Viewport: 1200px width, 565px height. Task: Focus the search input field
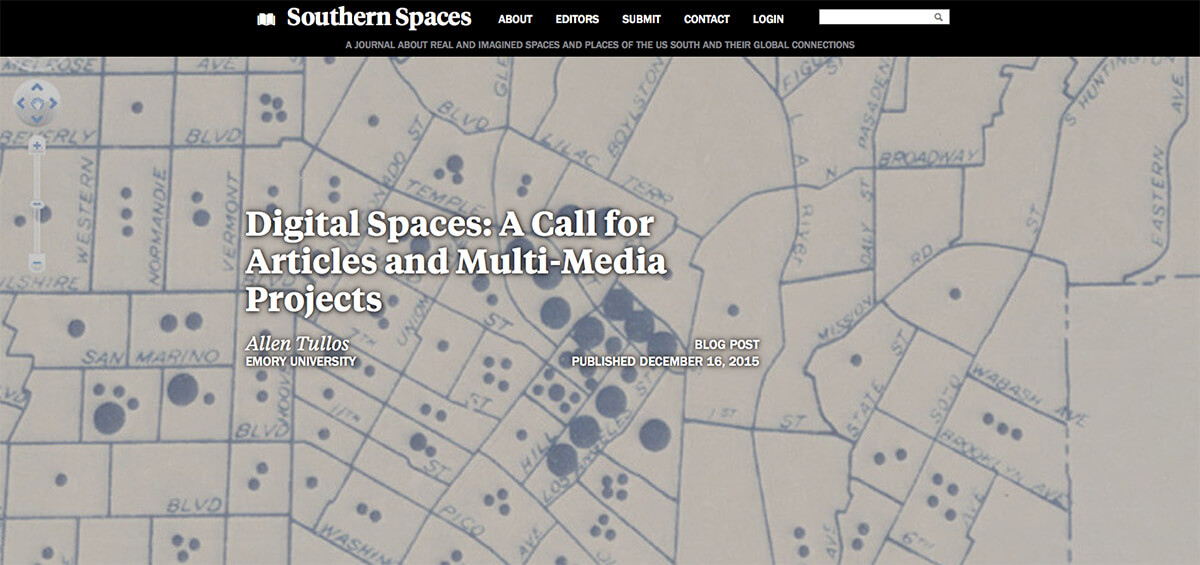pos(874,17)
